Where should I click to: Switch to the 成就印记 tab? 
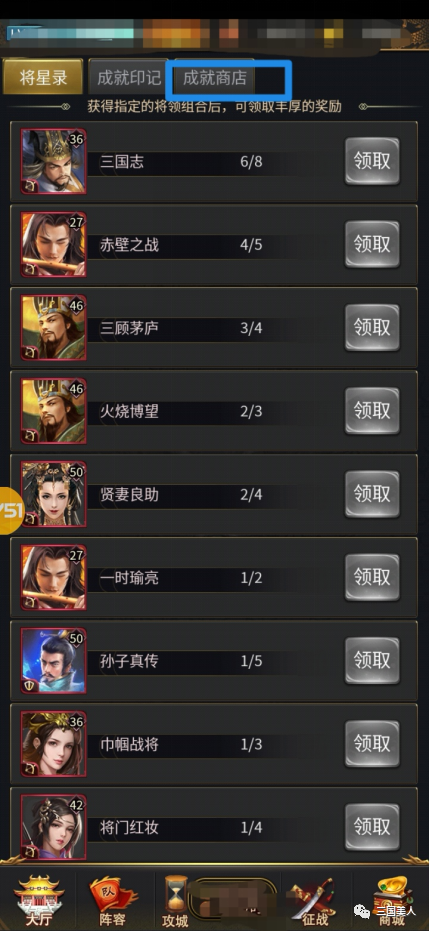coord(128,78)
